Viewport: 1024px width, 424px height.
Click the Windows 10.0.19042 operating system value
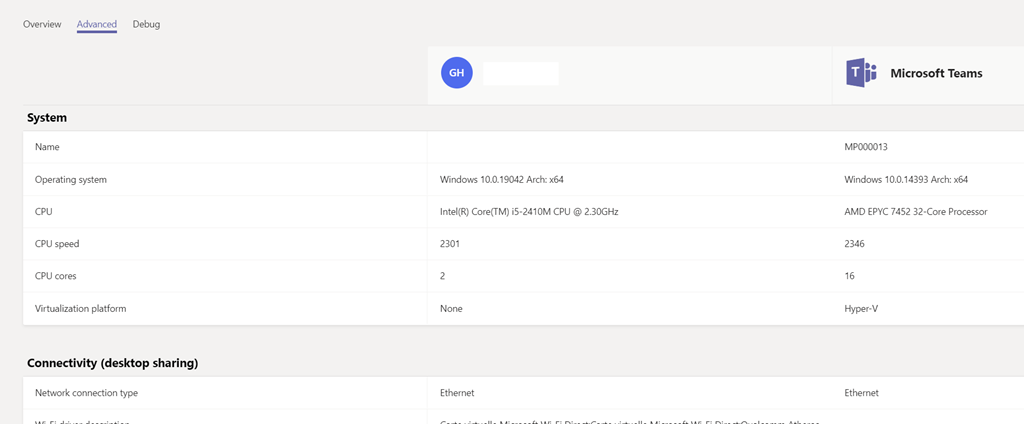(x=508, y=180)
